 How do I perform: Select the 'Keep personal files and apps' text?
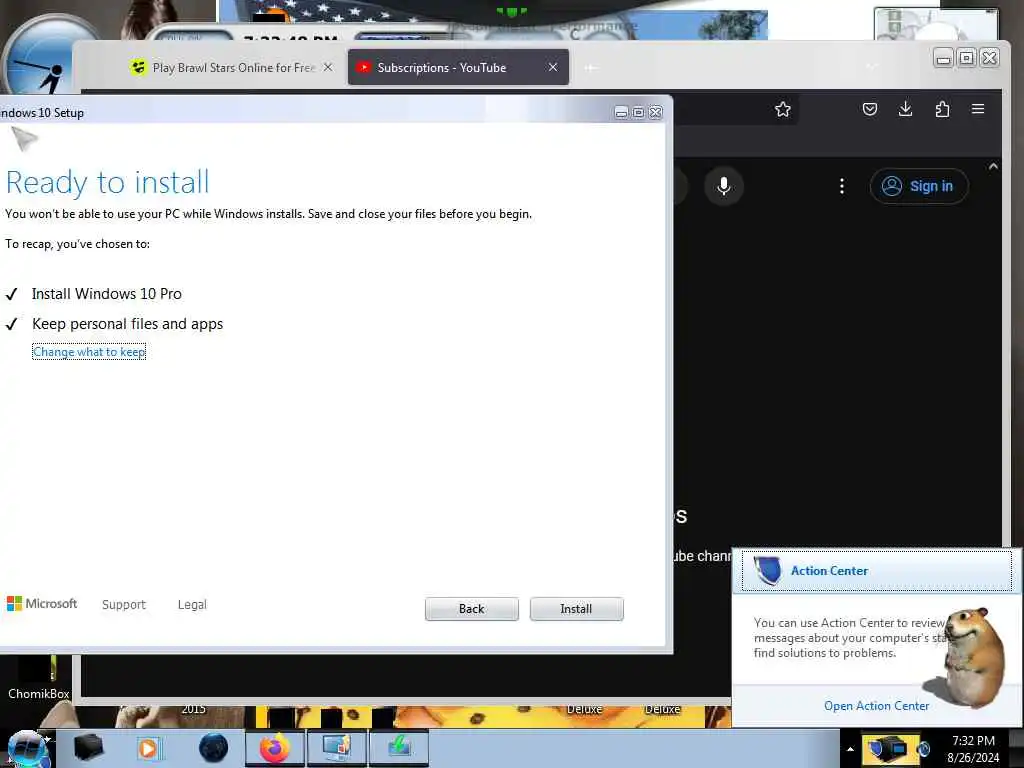point(127,324)
